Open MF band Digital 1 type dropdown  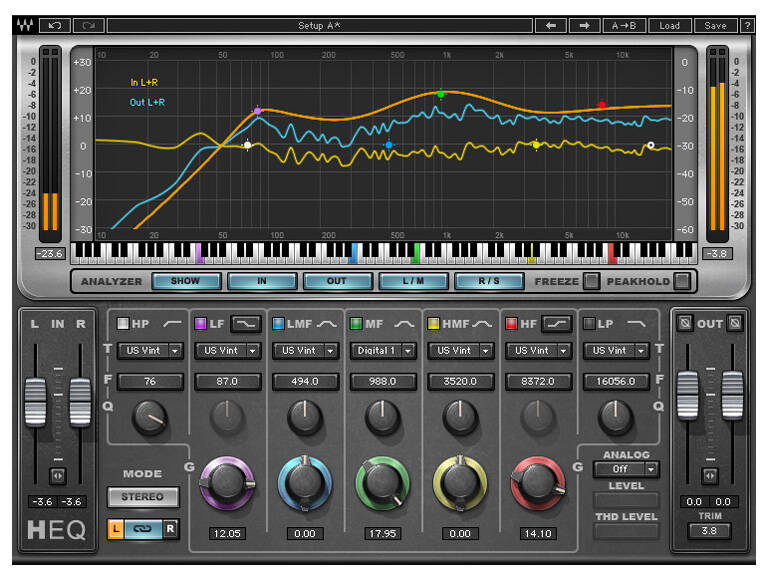(x=383, y=351)
